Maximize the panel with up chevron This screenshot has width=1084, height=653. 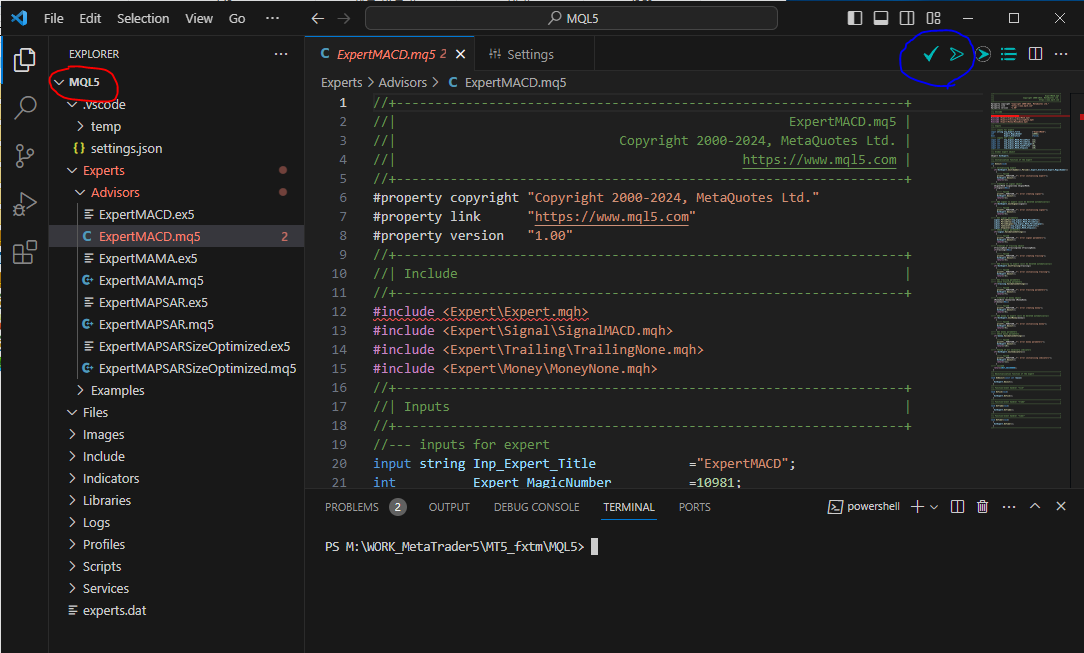click(x=1035, y=507)
